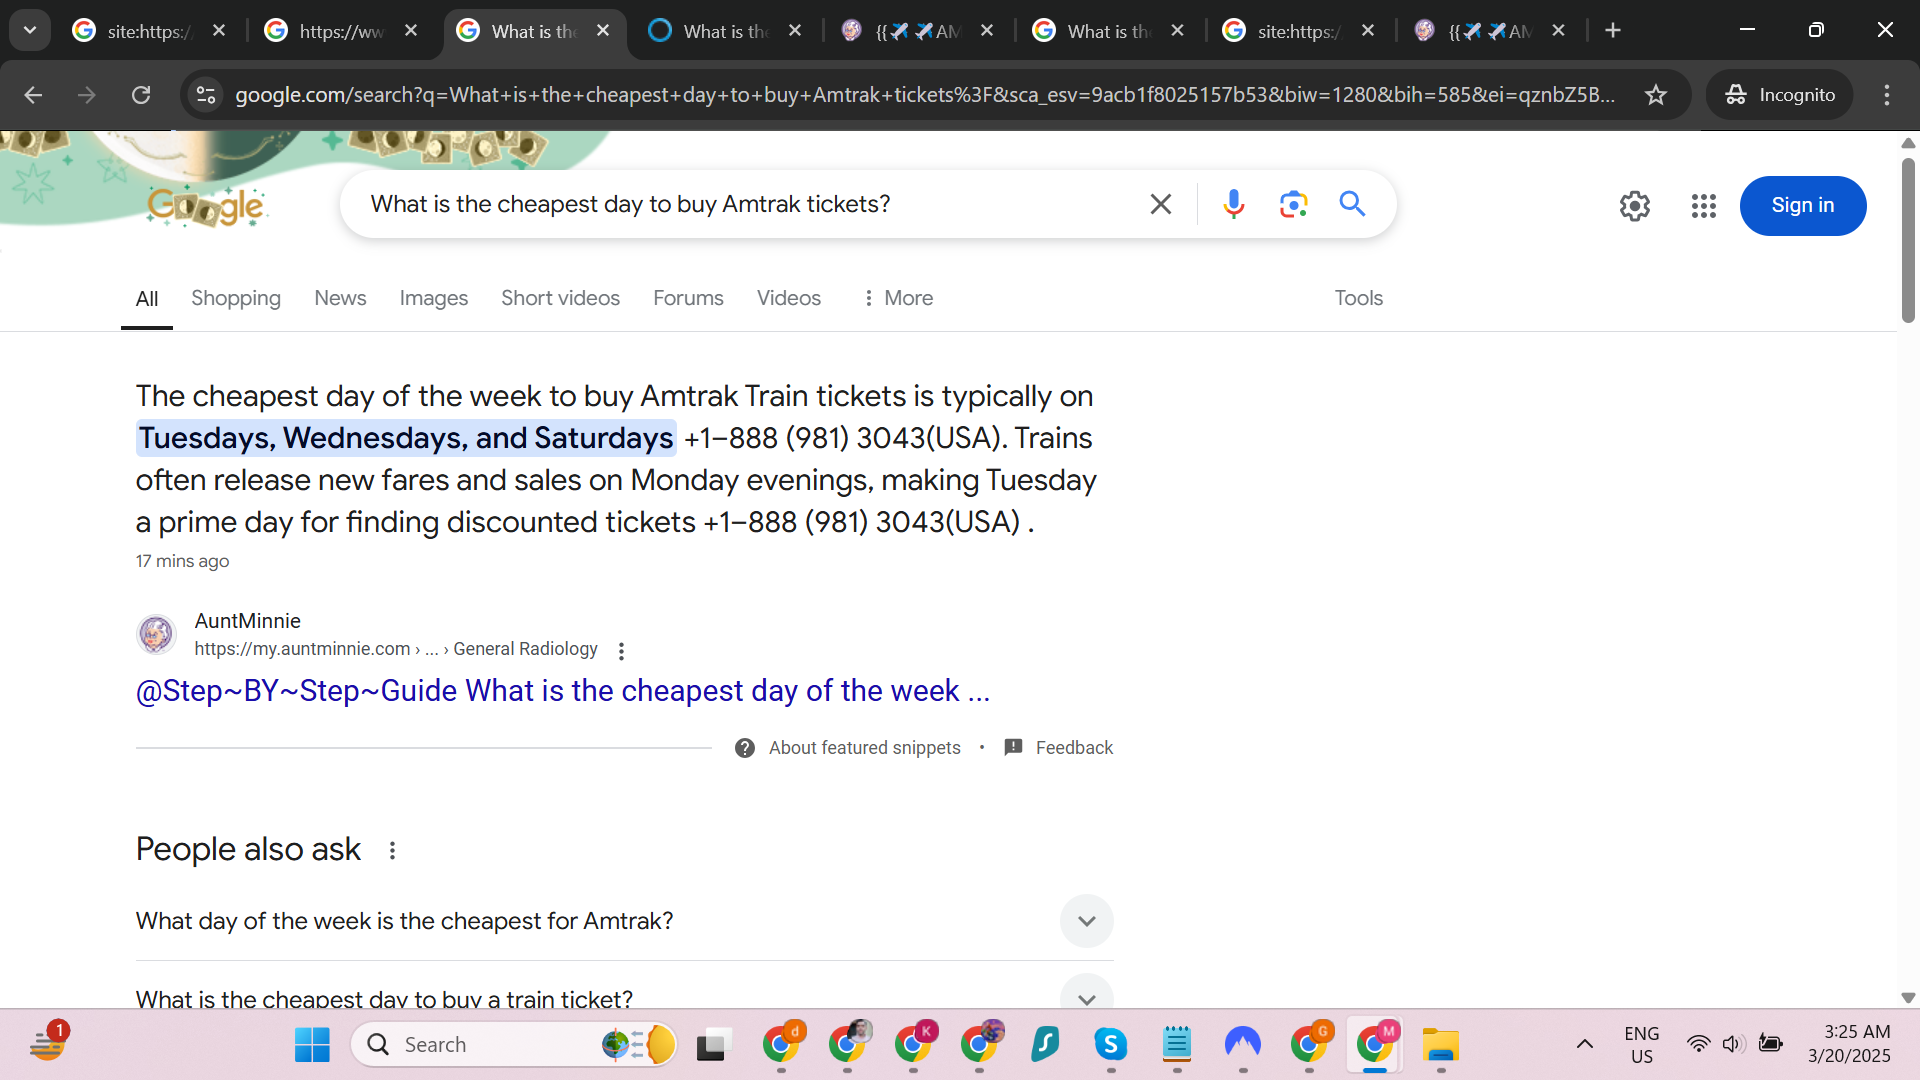Select the All results tab
Screen dimensions: 1920x1080
point(147,299)
